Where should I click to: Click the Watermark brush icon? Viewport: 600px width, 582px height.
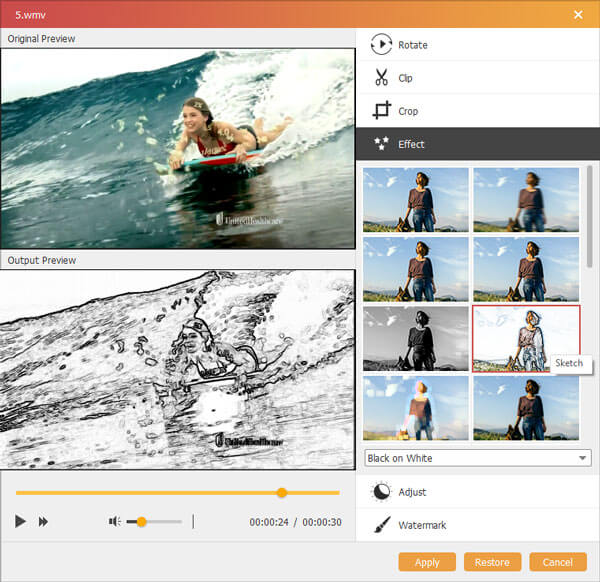(x=381, y=525)
